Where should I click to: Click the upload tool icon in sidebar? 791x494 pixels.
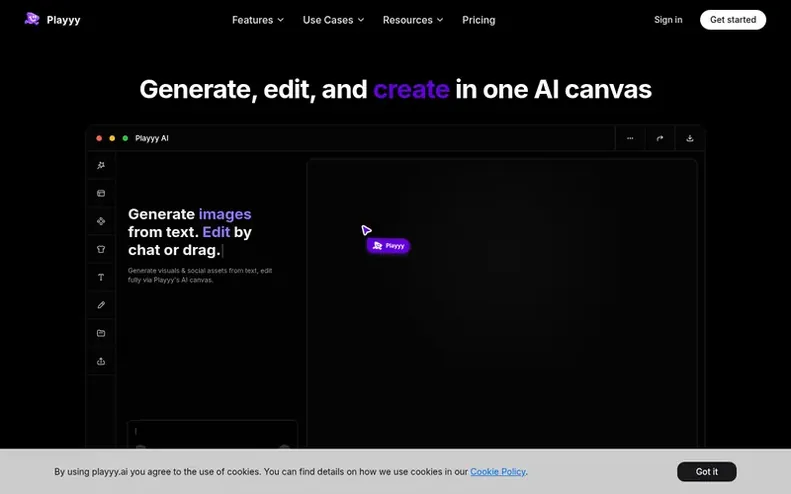101,361
